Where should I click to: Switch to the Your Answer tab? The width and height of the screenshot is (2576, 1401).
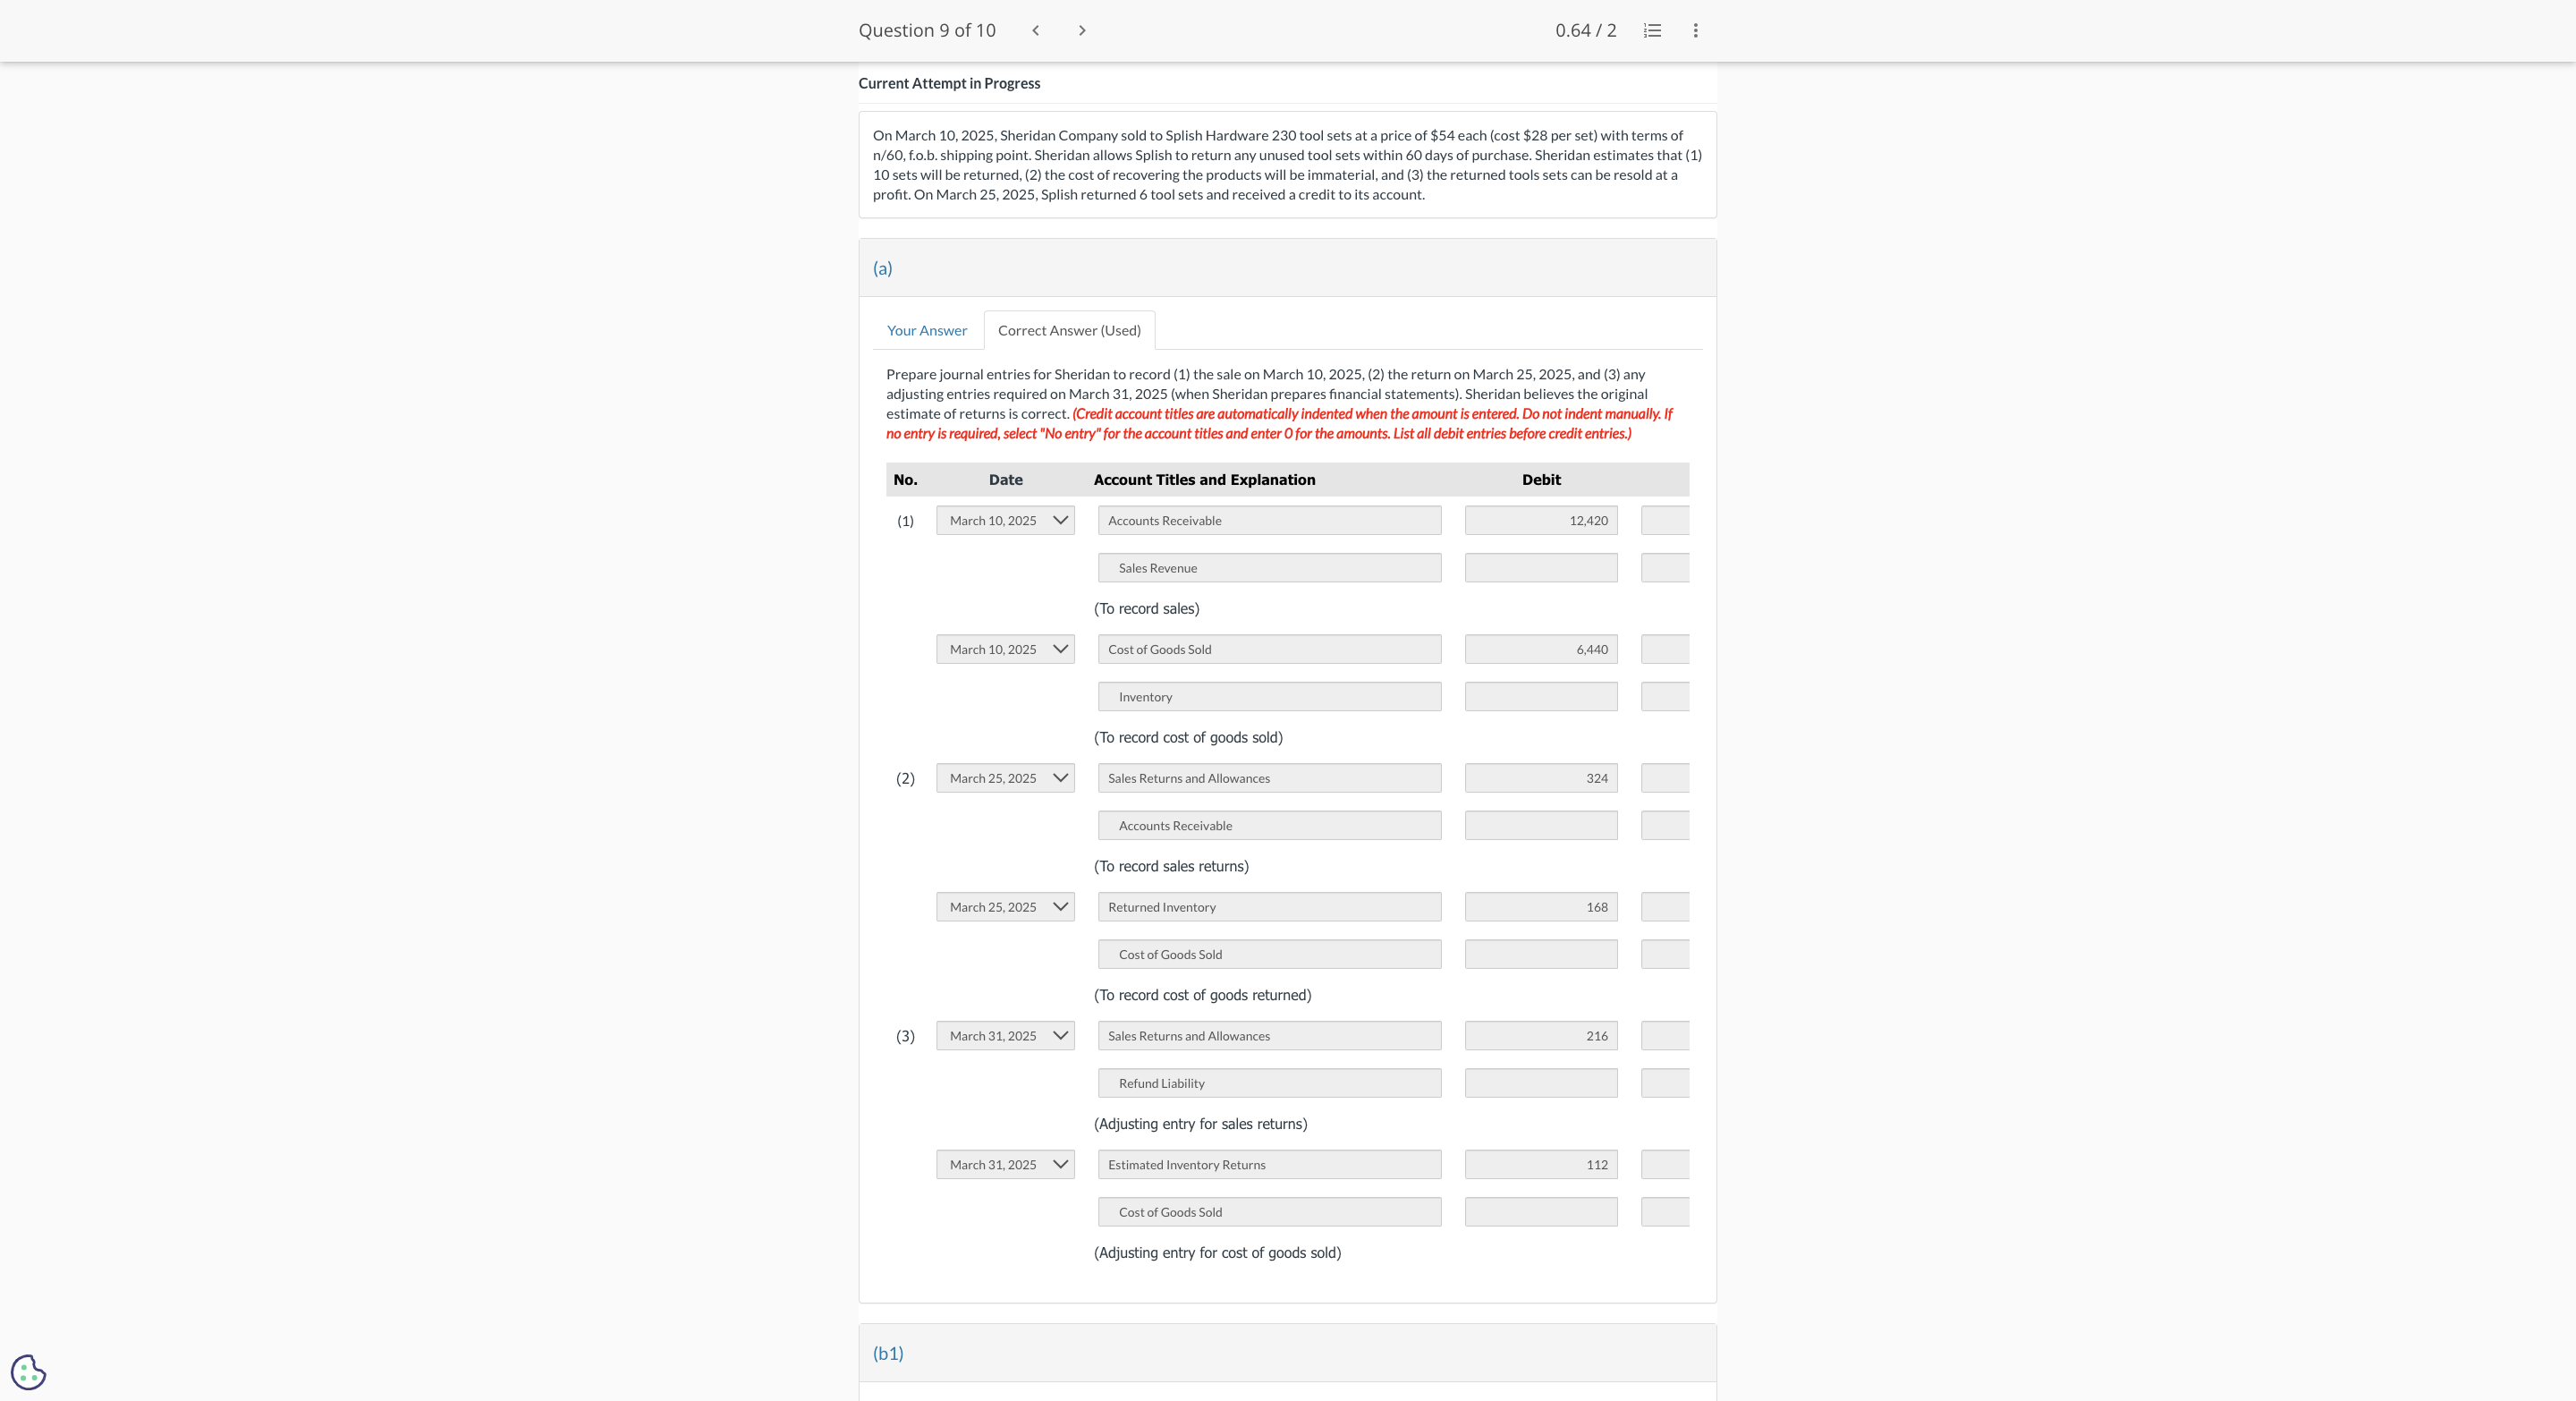point(926,330)
